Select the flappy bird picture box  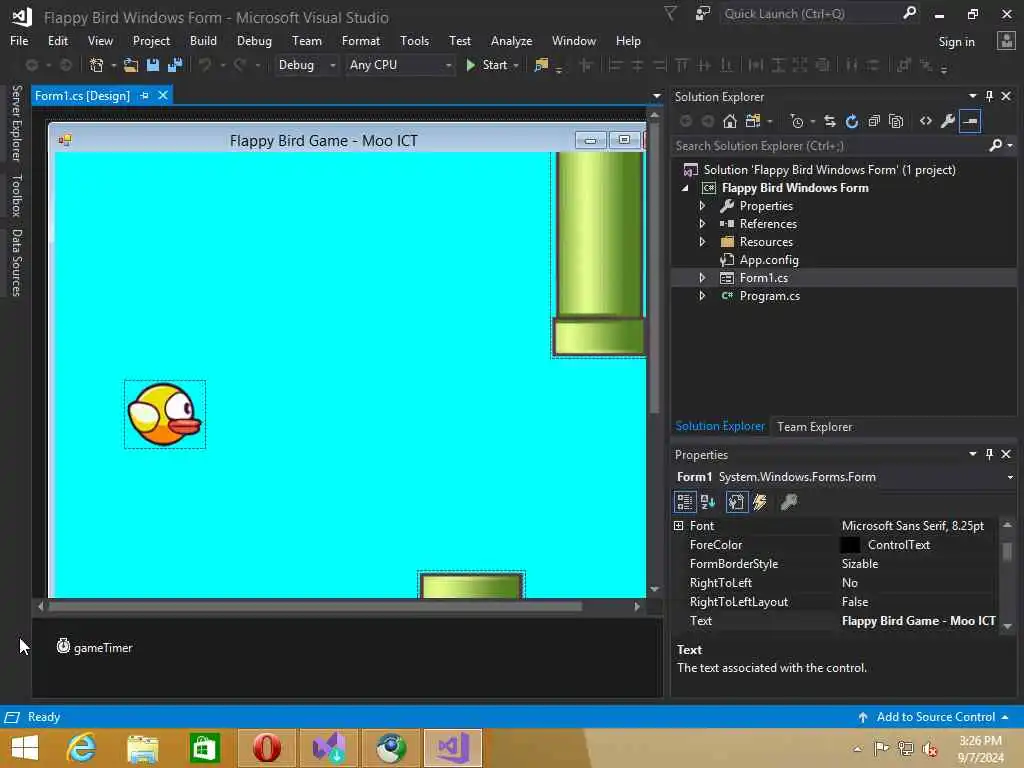tap(165, 415)
